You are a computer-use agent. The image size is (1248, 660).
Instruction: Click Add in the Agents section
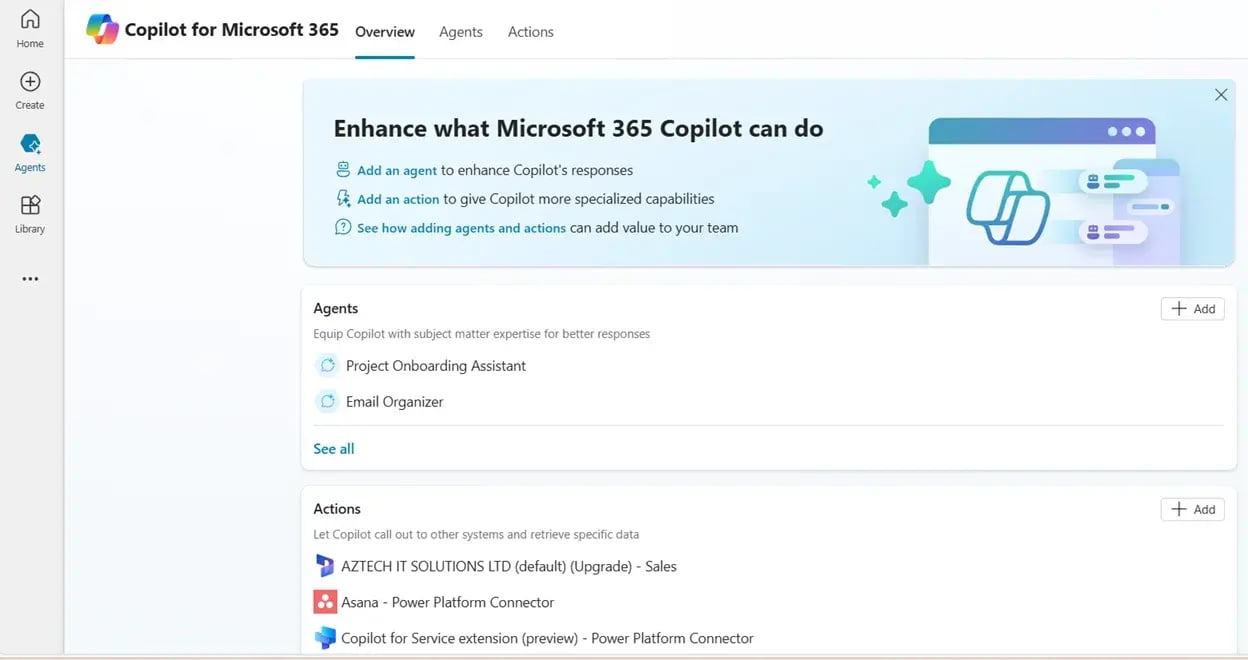click(1192, 308)
